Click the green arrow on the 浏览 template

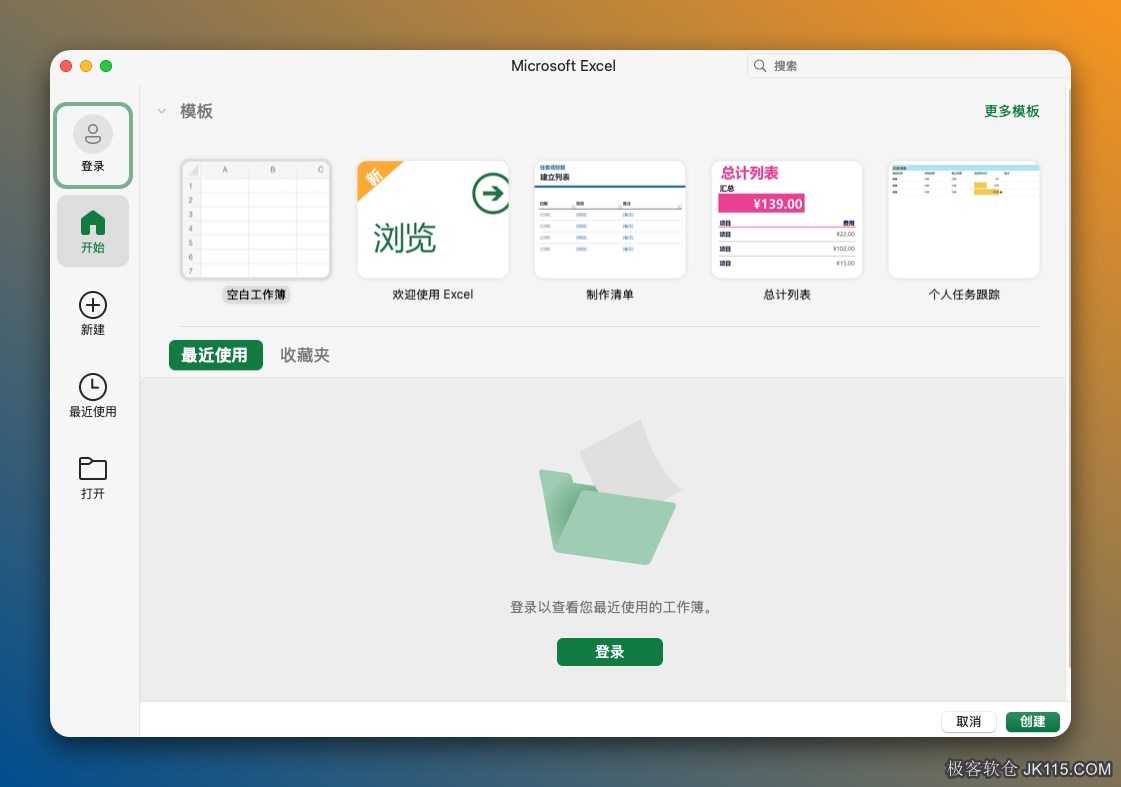point(491,193)
